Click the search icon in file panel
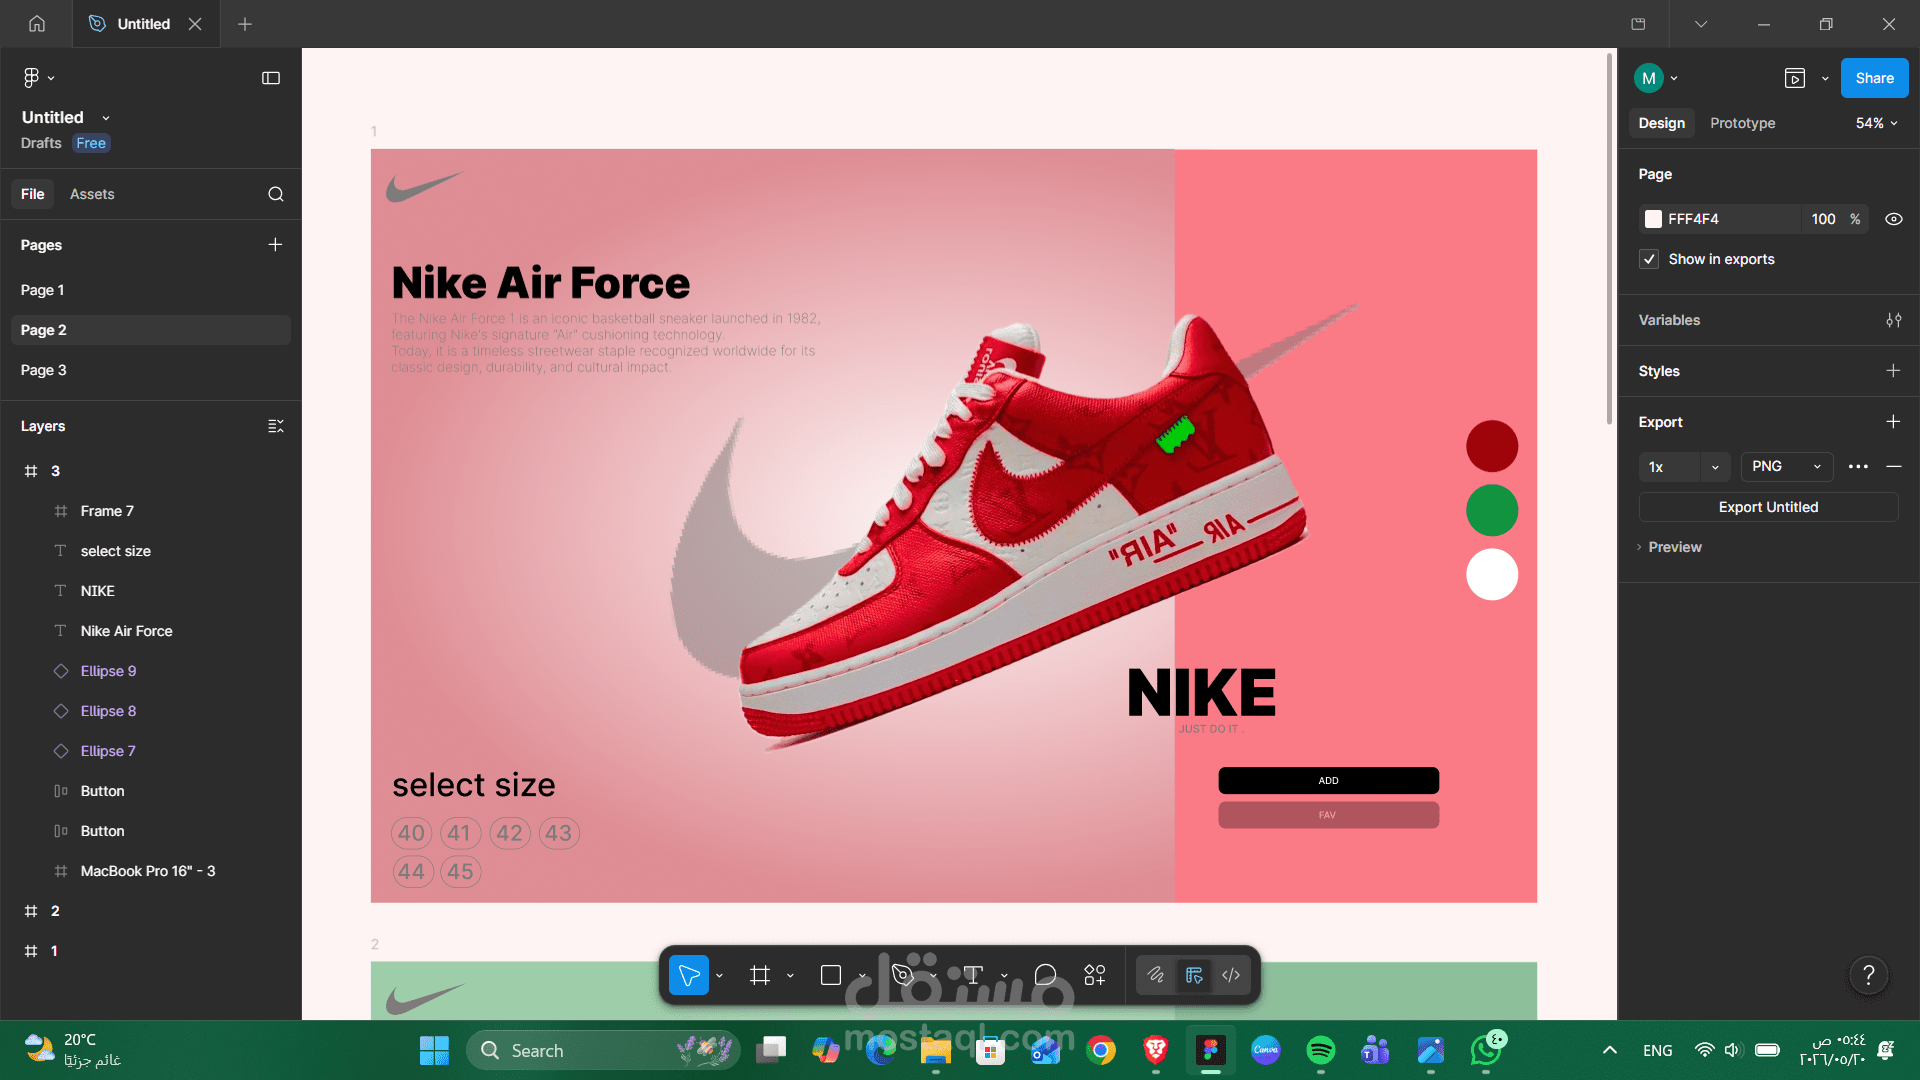This screenshot has width=1920, height=1080. (276, 194)
